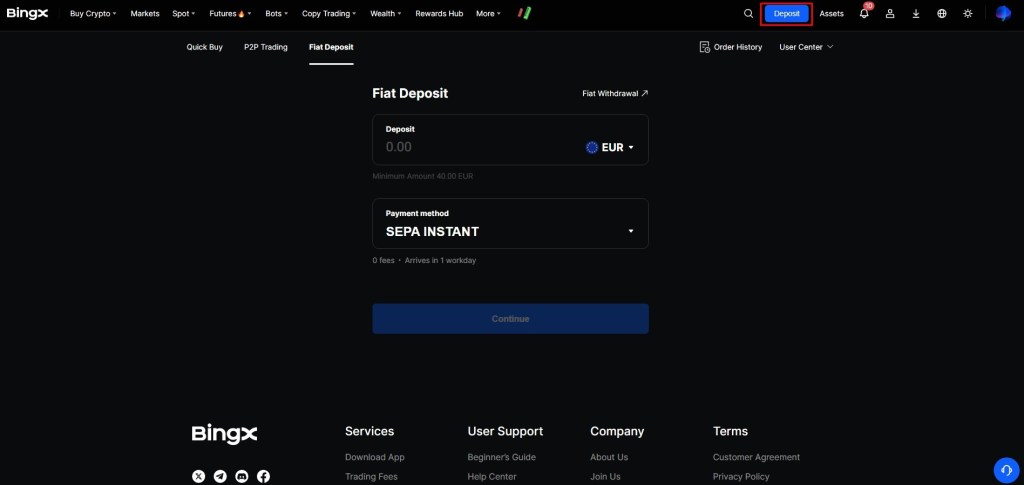Image resolution: width=1024 pixels, height=485 pixels.
Task: Open the Download App footer link
Action: [x=375, y=457]
